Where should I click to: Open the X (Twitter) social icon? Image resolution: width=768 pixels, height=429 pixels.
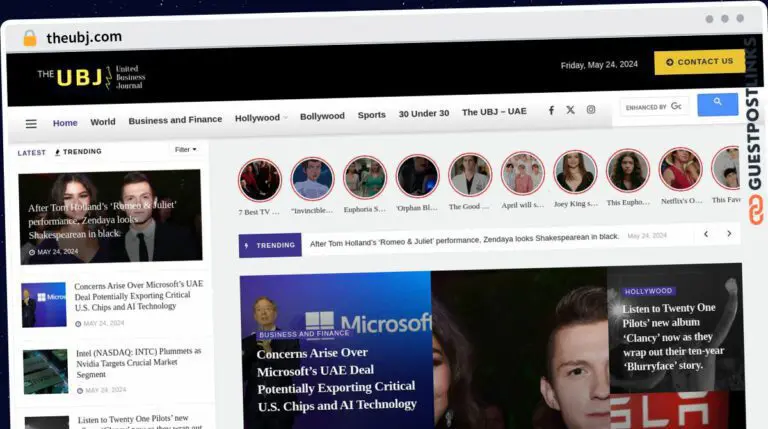570,110
